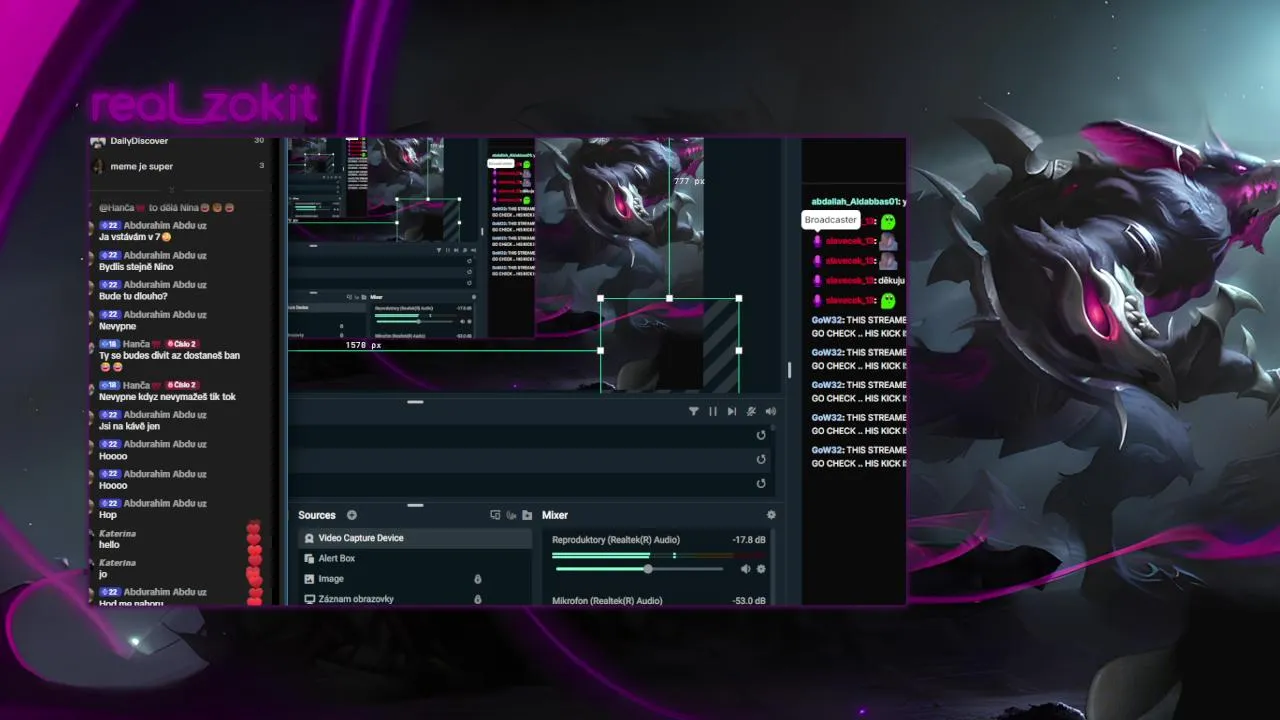
Task: Click the message Jsi na kávě jen
Action: click(129, 426)
